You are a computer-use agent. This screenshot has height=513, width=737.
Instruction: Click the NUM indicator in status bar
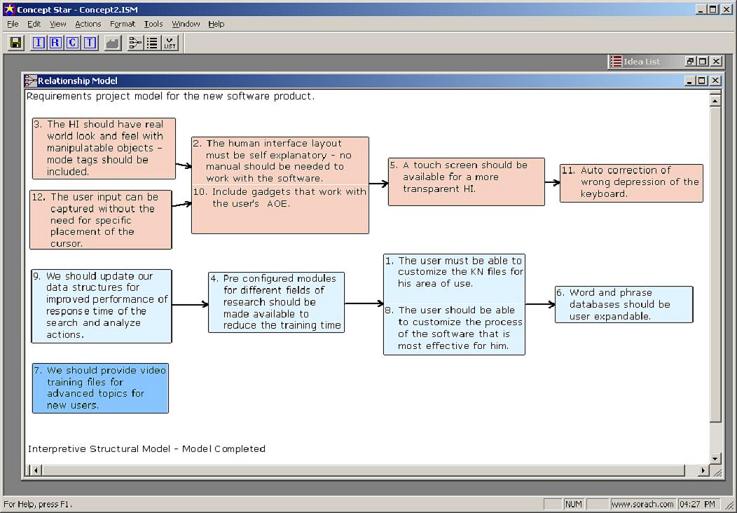(x=573, y=504)
